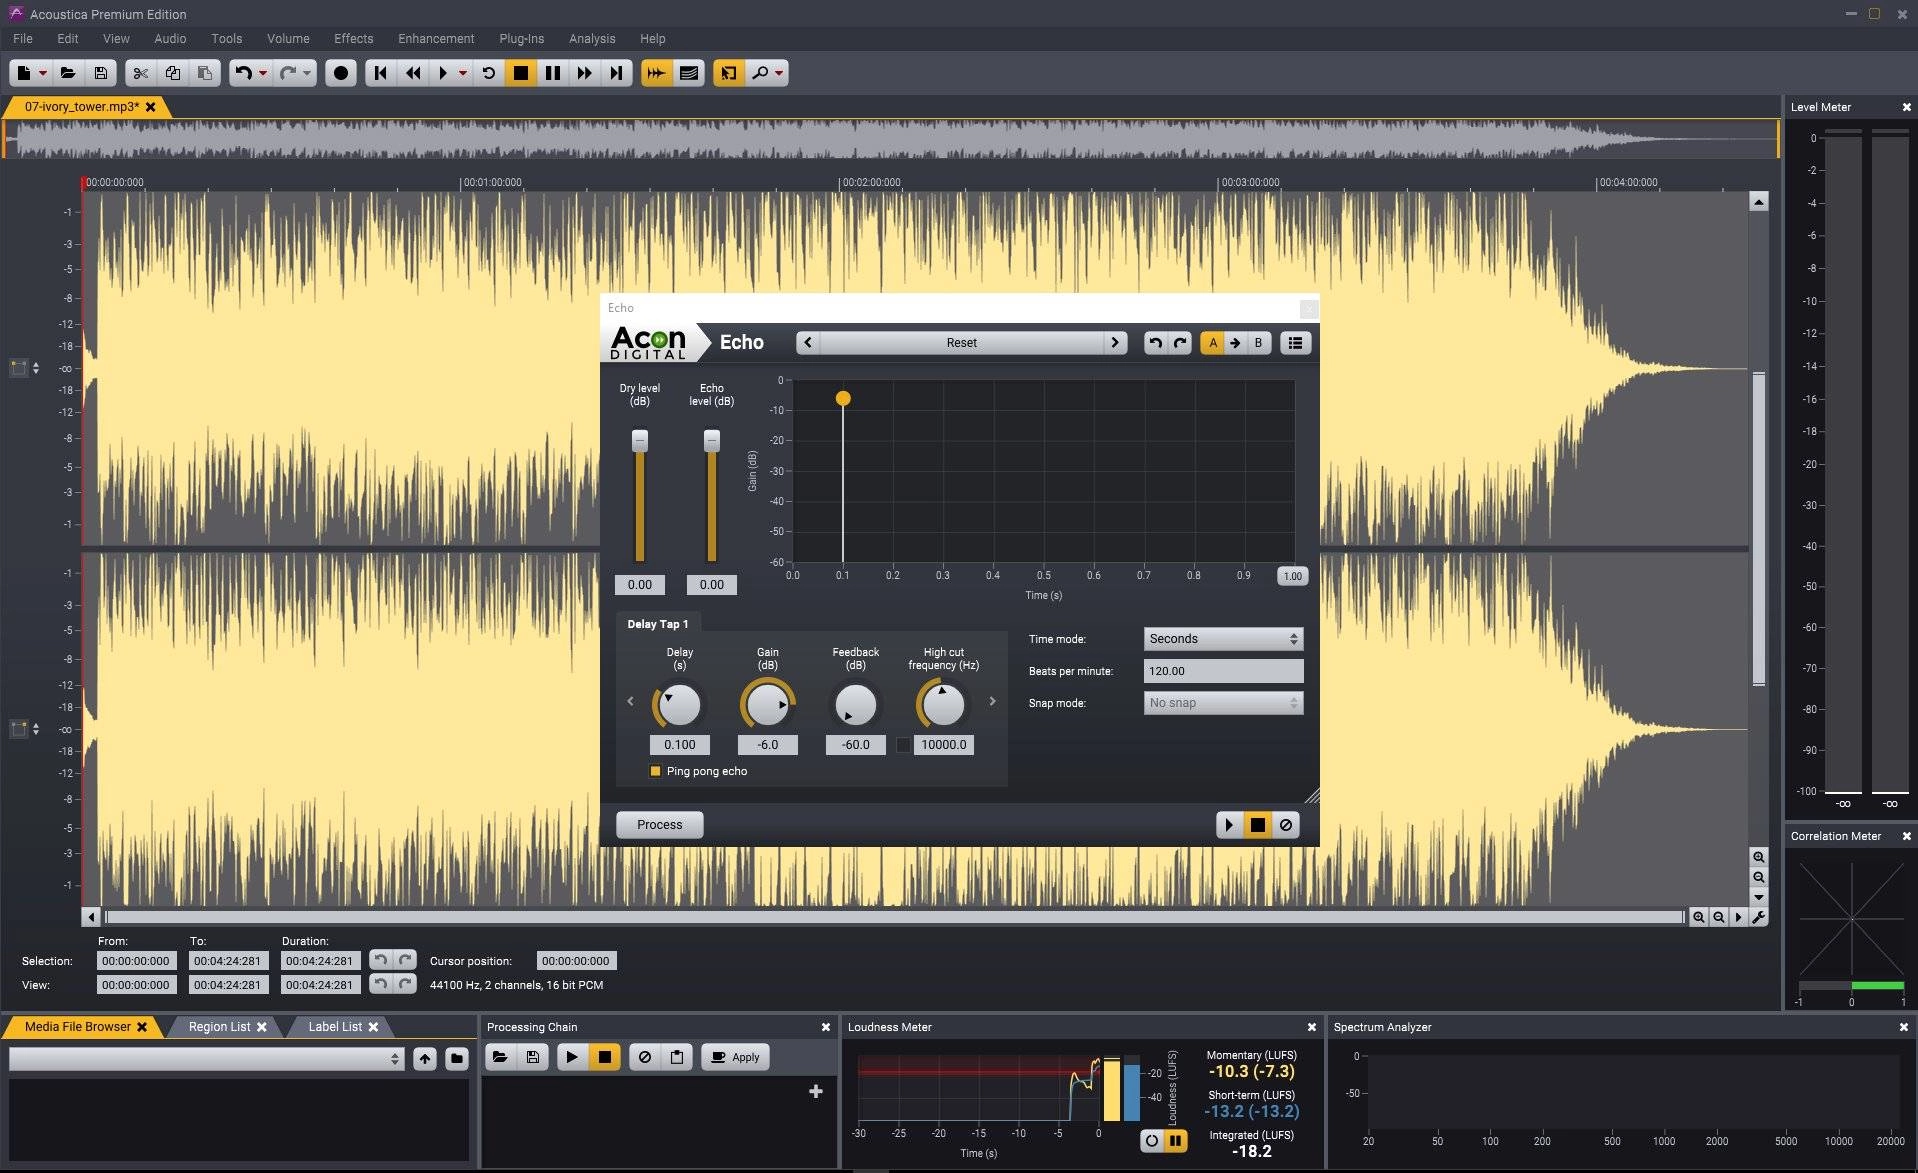Image resolution: width=1918 pixels, height=1173 pixels.
Task: Toggle waveform view mode
Action: coord(656,73)
